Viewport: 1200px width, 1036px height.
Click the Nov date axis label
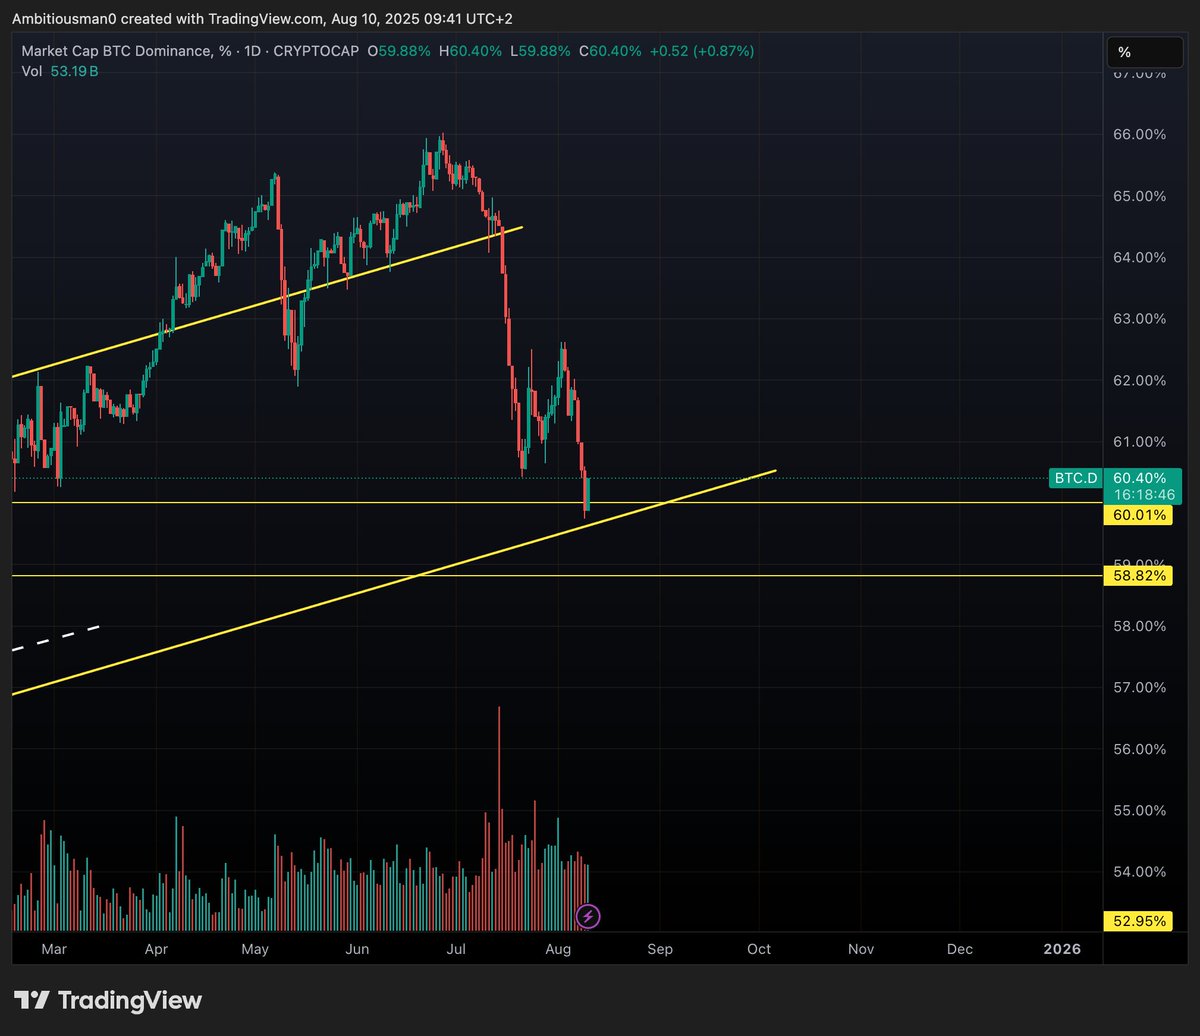(x=859, y=949)
